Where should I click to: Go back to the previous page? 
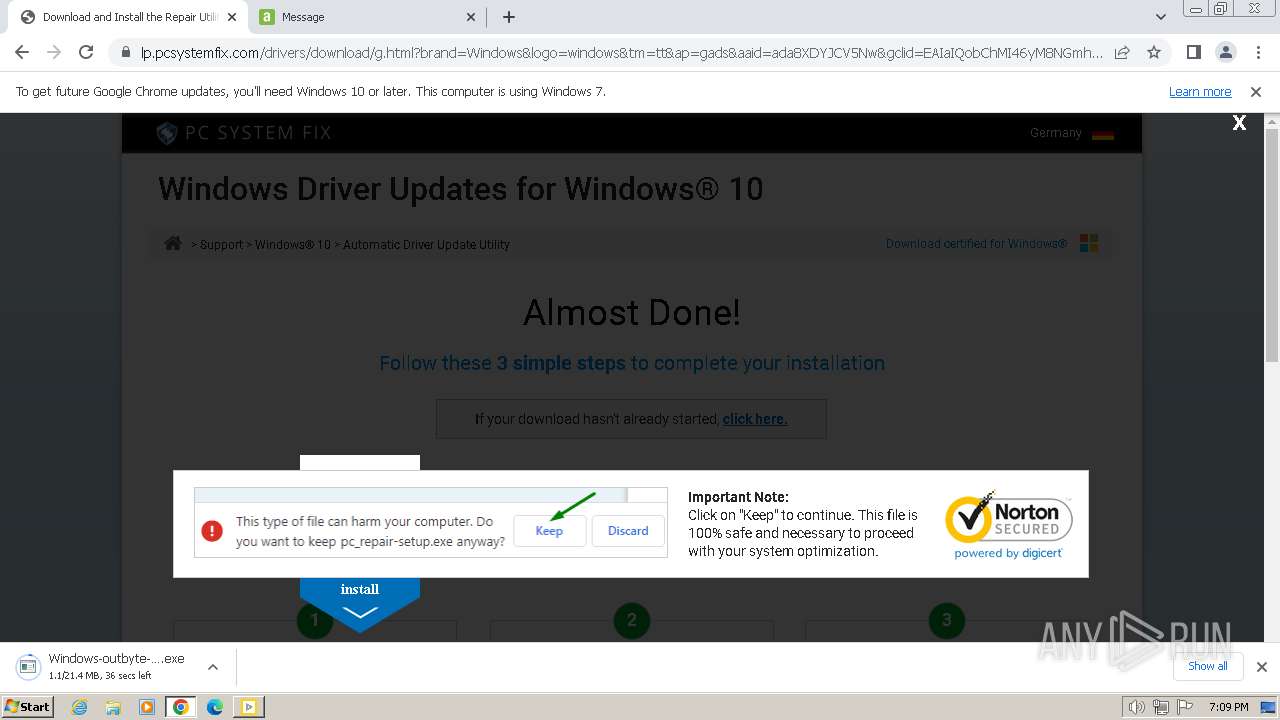[22, 52]
